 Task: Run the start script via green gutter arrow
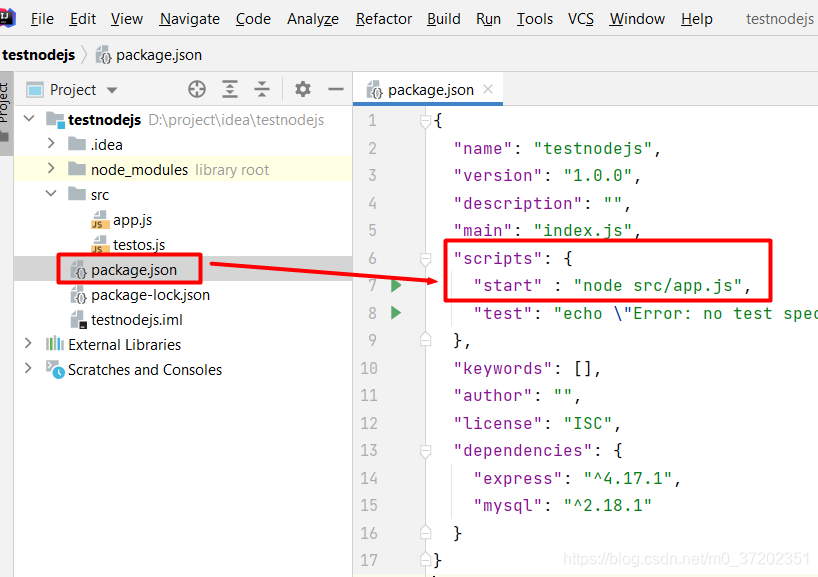click(x=395, y=284)
